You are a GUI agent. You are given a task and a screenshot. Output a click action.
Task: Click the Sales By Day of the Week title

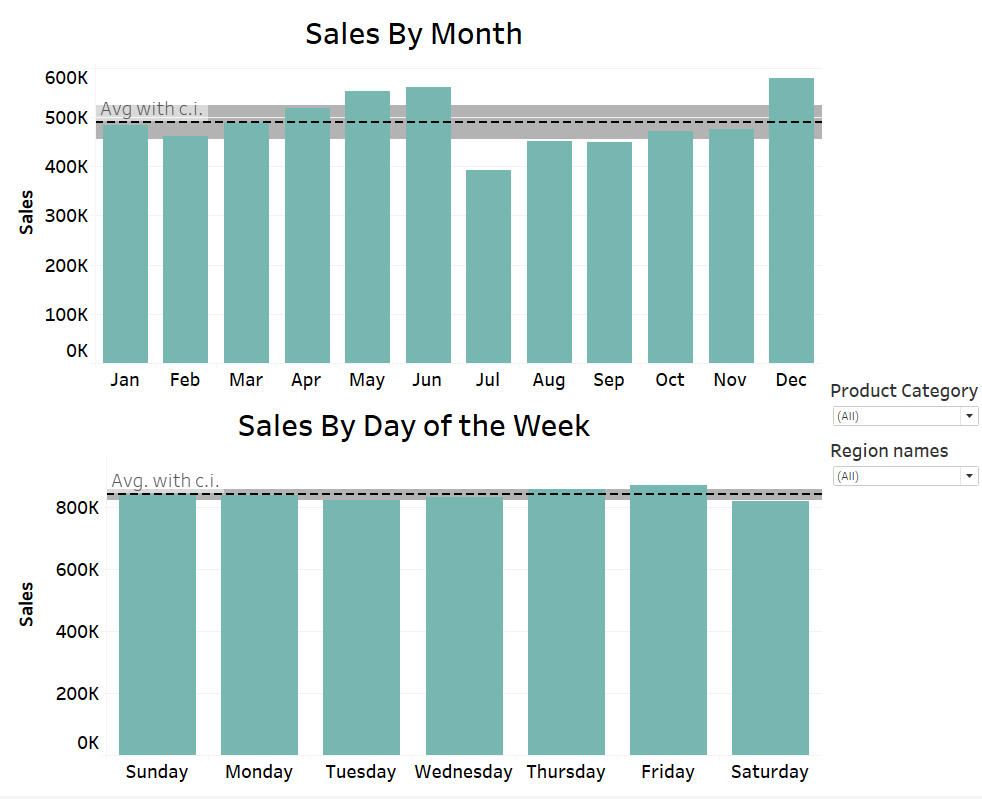(x=413, y=425)
